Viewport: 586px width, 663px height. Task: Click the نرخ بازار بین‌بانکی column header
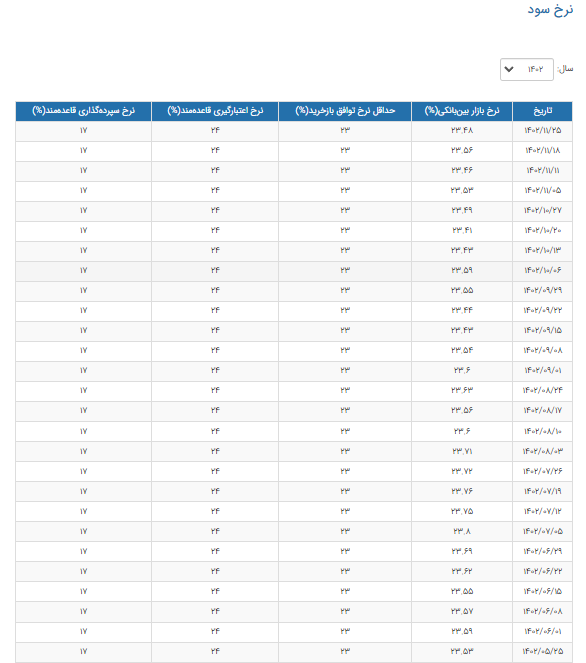462,111
